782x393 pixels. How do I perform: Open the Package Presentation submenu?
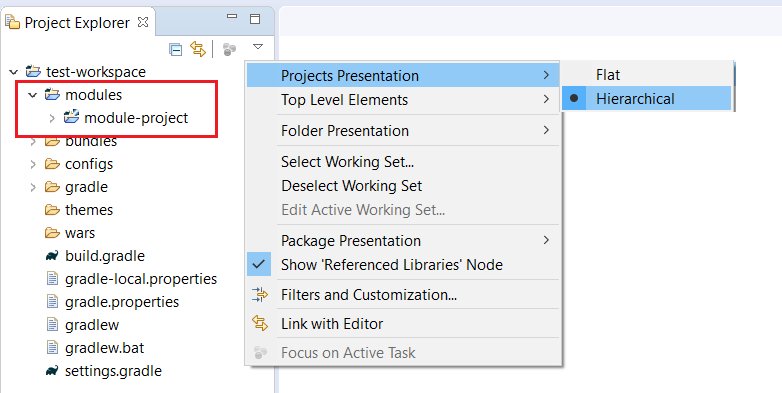(x=403, y=240)
